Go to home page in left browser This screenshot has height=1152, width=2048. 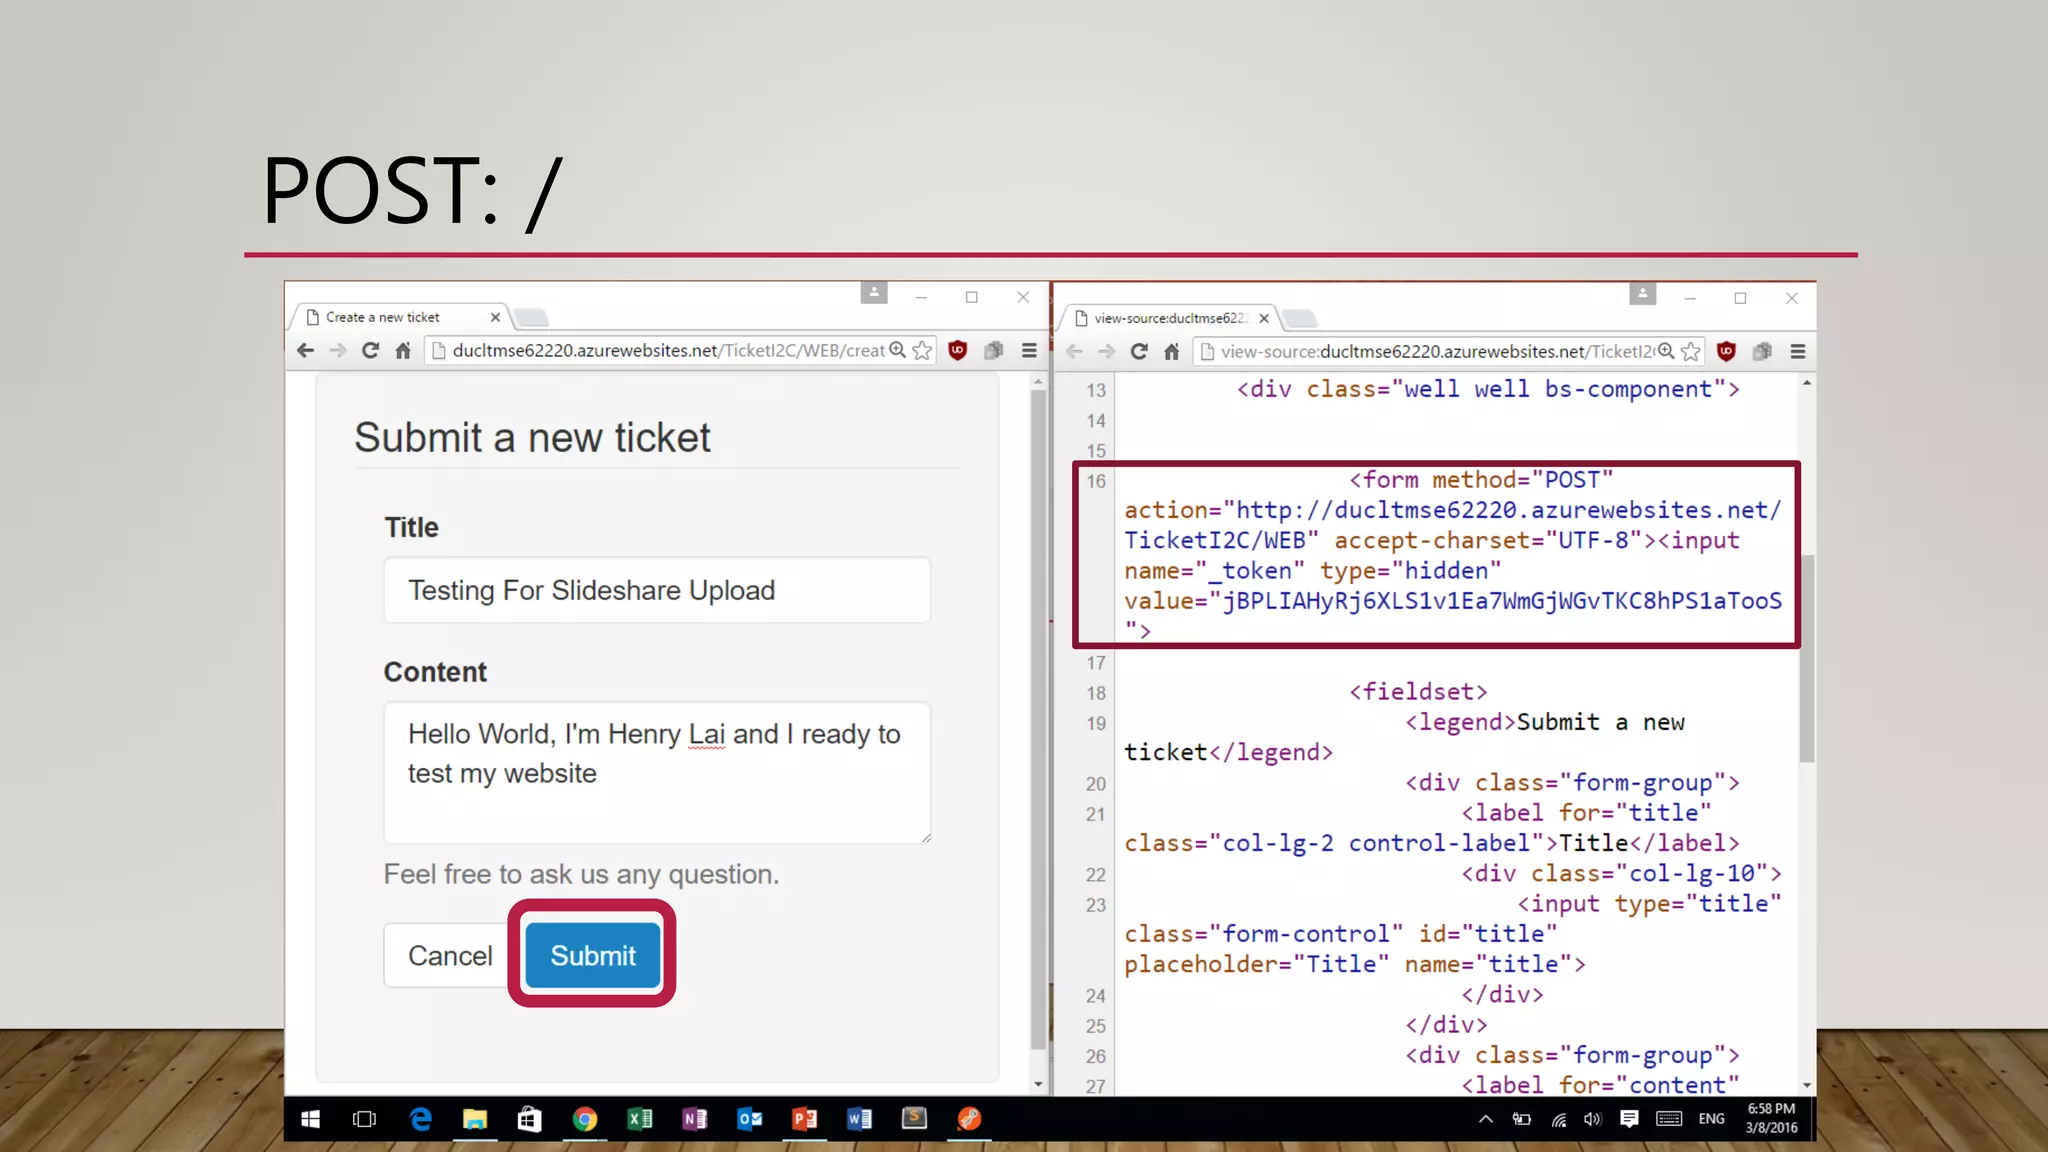coord(403,350)
